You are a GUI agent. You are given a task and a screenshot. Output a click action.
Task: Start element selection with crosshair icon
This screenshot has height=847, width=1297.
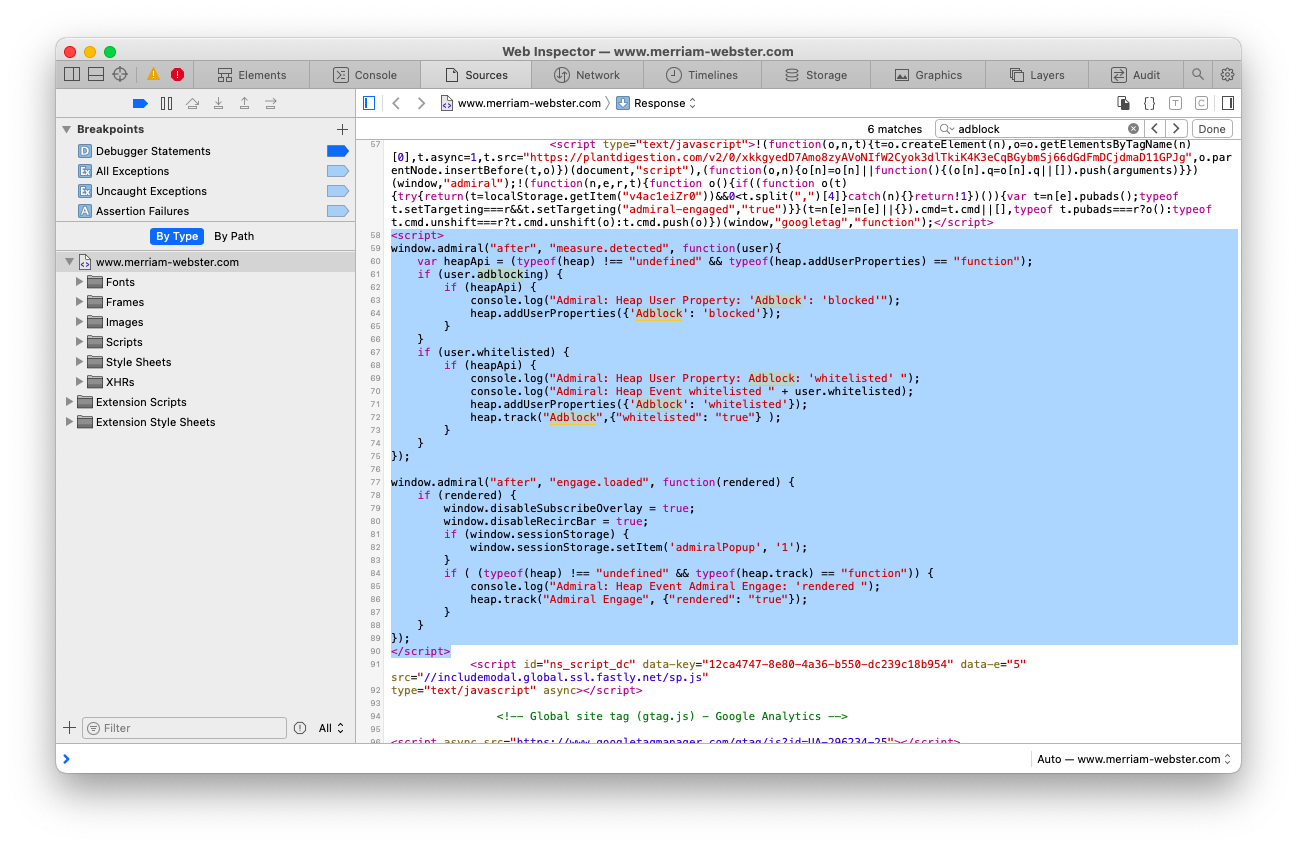(x=120, y=74)
